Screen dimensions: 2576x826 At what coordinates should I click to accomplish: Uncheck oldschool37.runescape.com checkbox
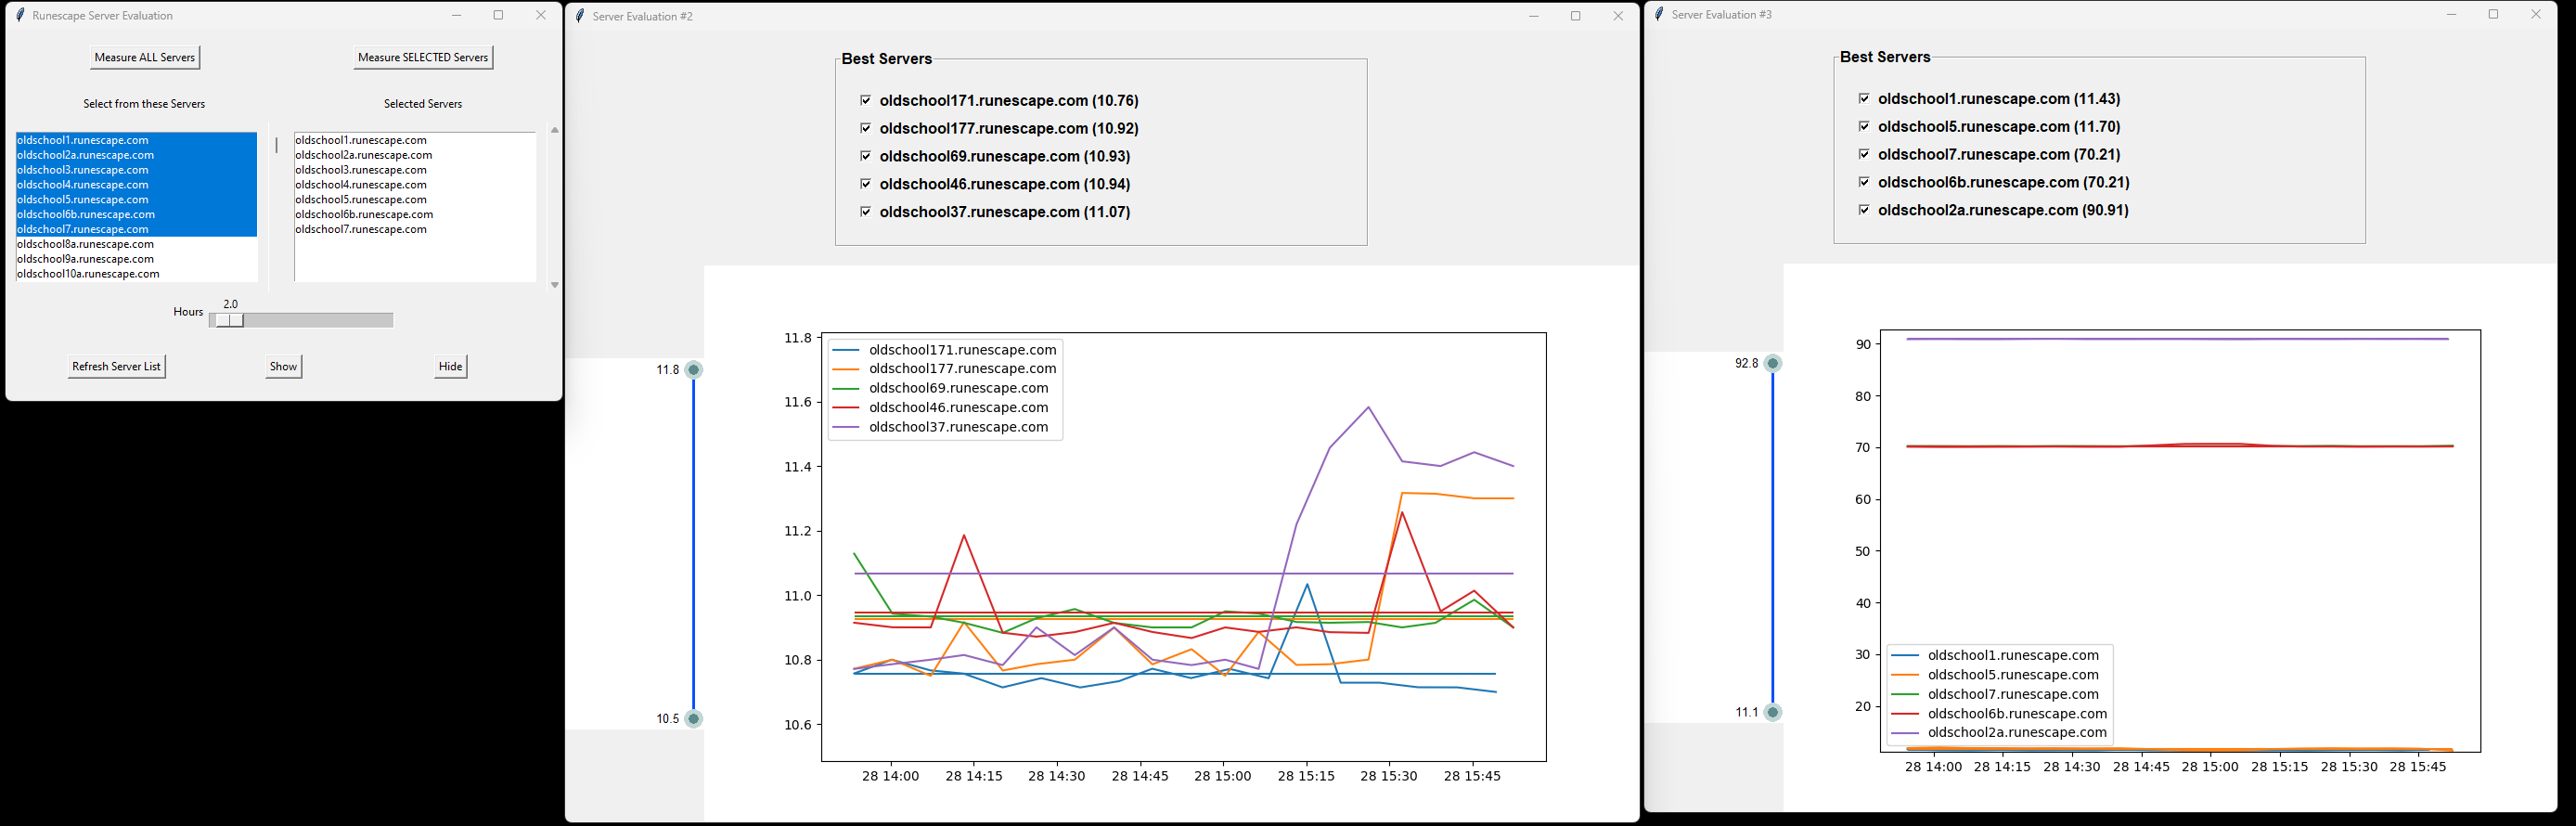(x=866, y=212)
